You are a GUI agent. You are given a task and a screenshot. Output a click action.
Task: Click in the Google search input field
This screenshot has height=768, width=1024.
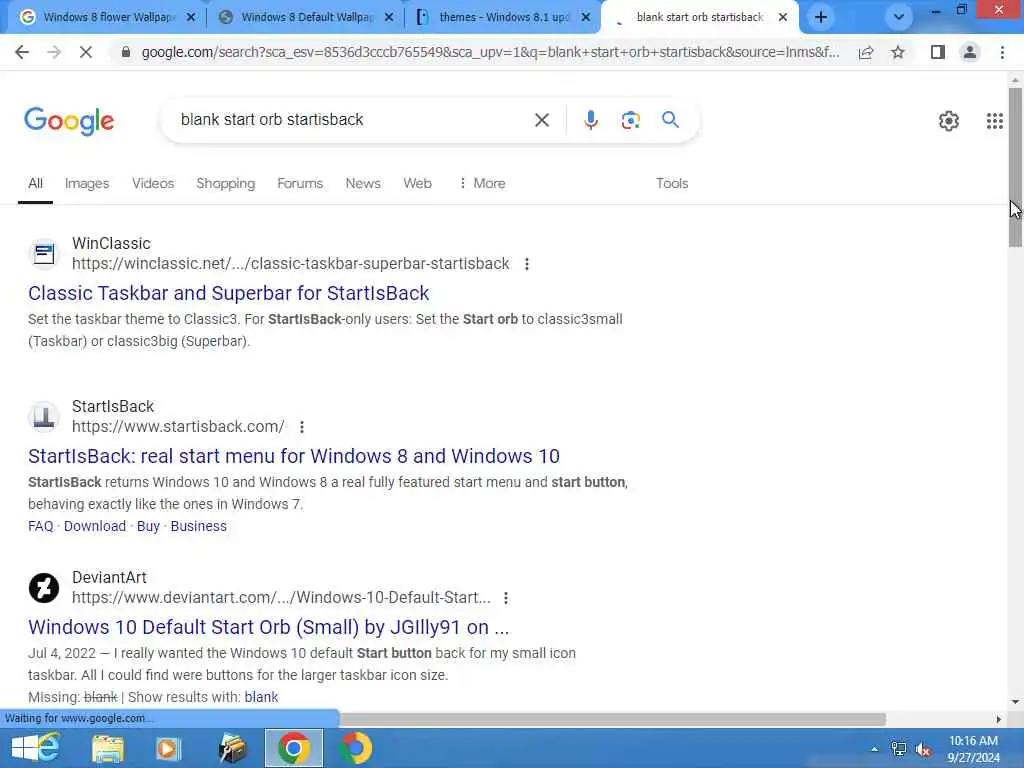pyautogui.click(x=353, y=120)
